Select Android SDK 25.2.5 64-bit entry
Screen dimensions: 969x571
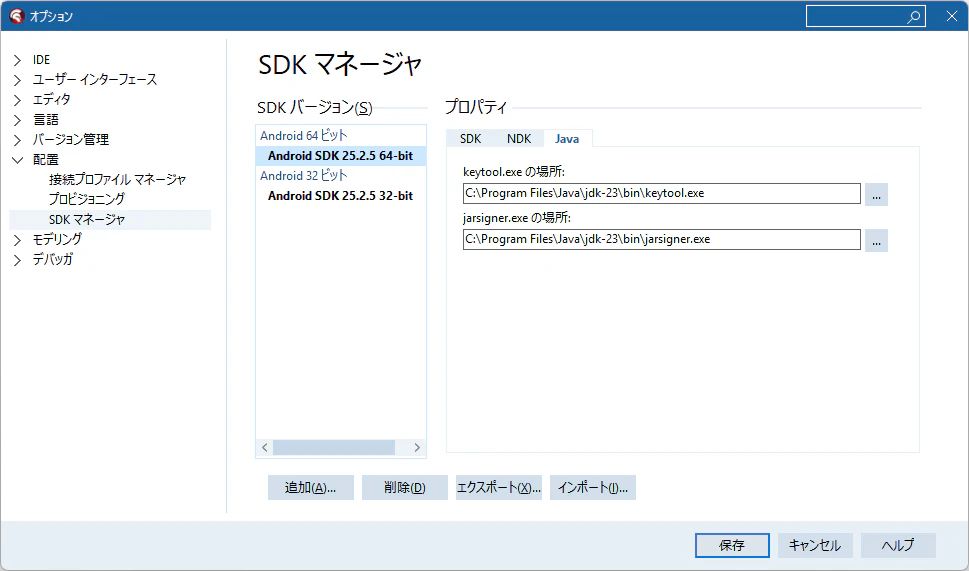pyautogui.click(x=341, y=156)
